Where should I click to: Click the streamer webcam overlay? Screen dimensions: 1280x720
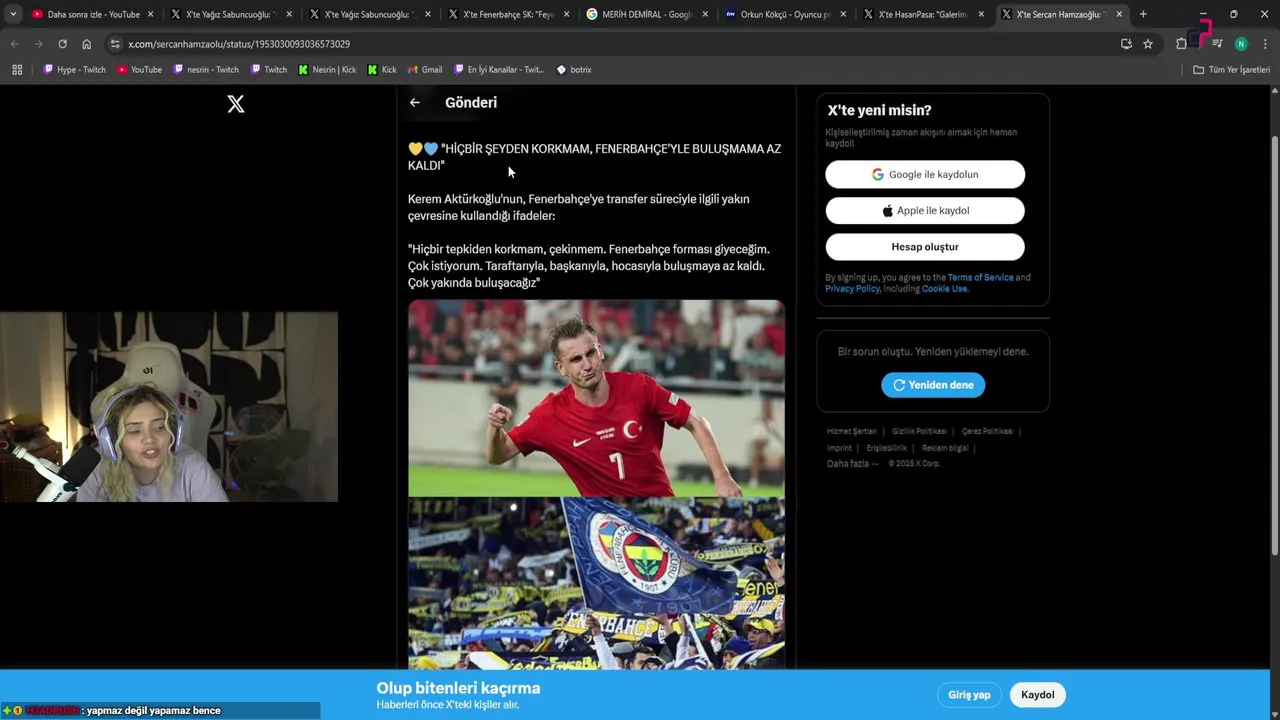point(169,406)
